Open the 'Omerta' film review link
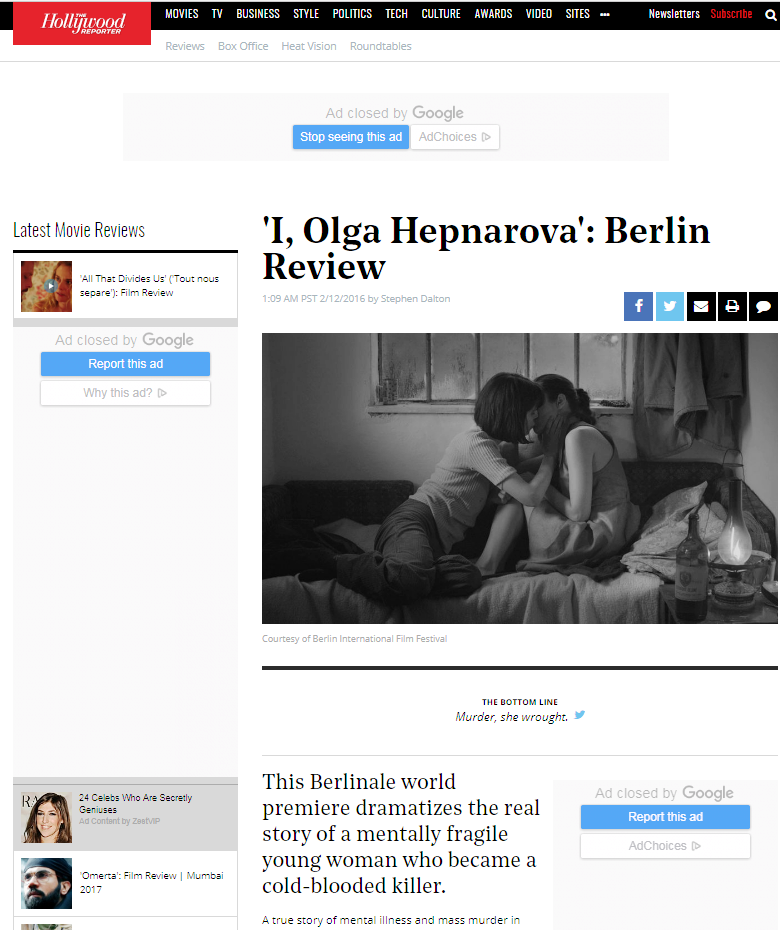The image size is (780, 930). point(151,883)
